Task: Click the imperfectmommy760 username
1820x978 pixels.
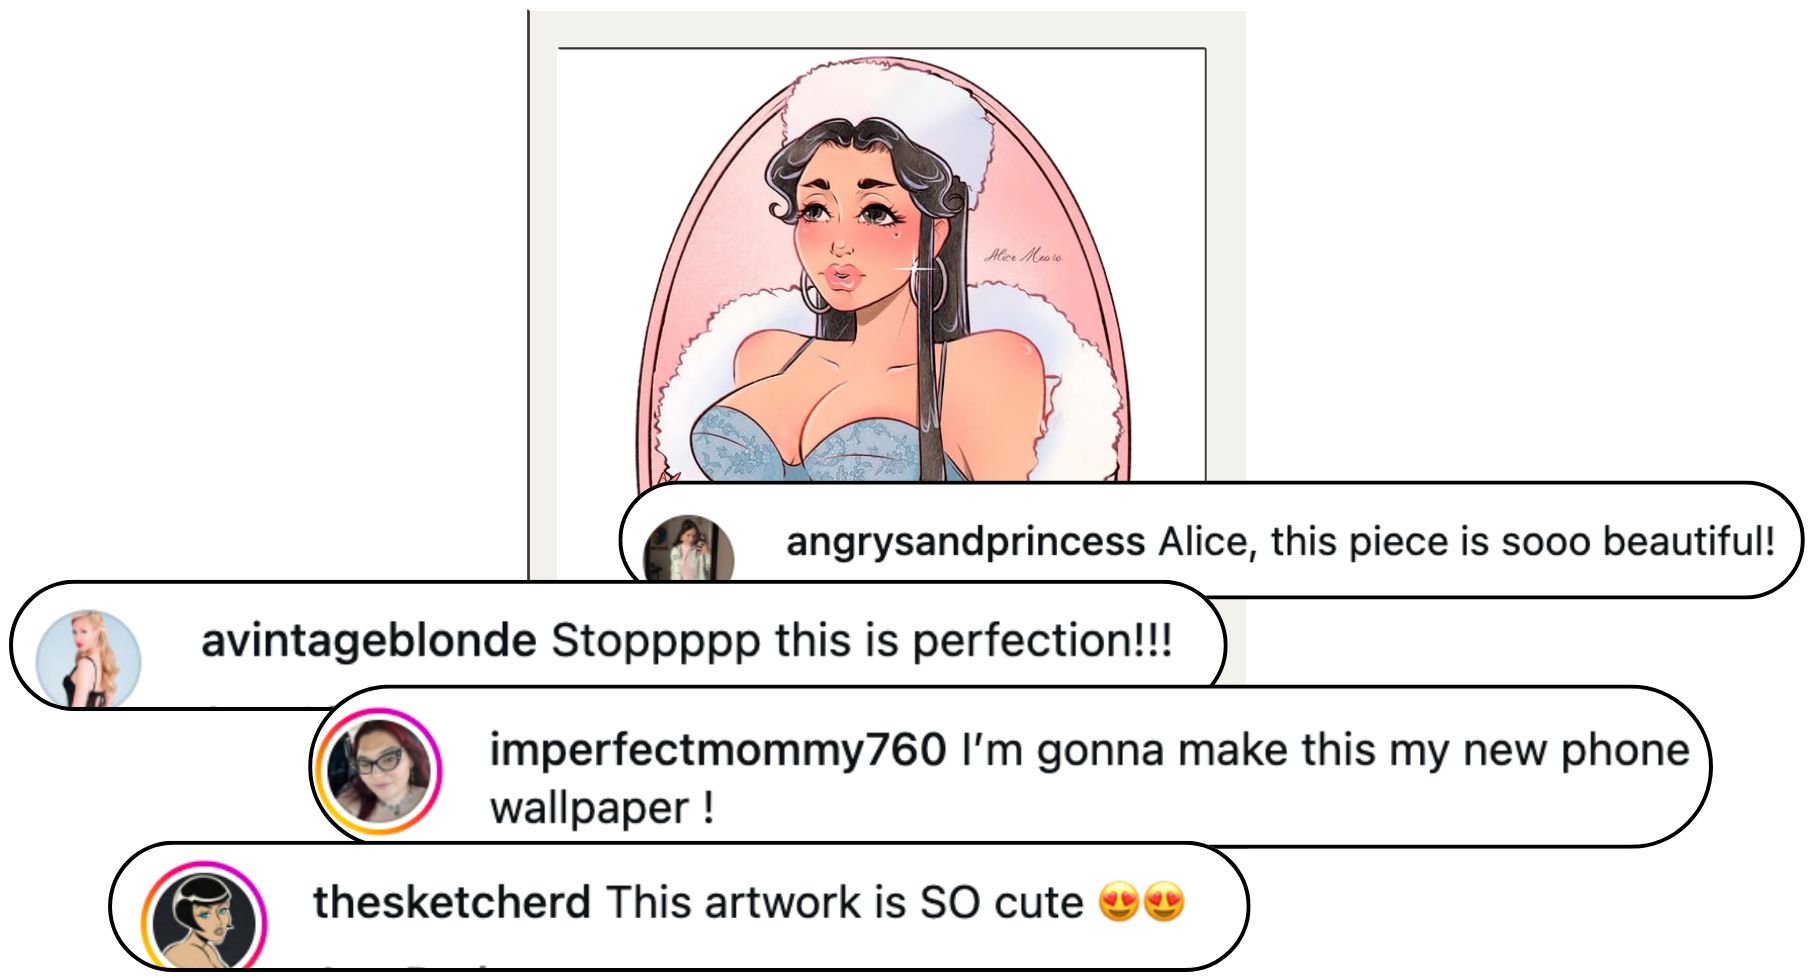Action: (x=718, y=750)
